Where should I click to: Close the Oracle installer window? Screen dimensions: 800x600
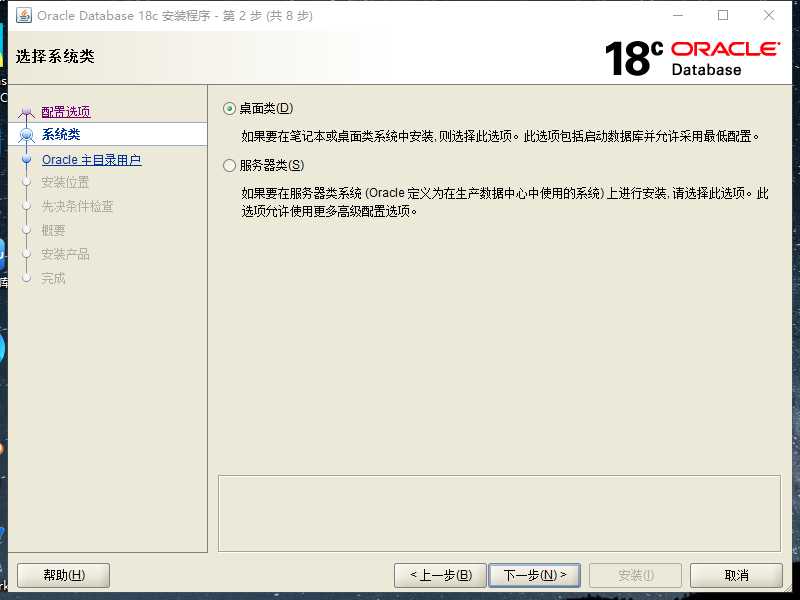pyautogui.click(x=769, y=15)
